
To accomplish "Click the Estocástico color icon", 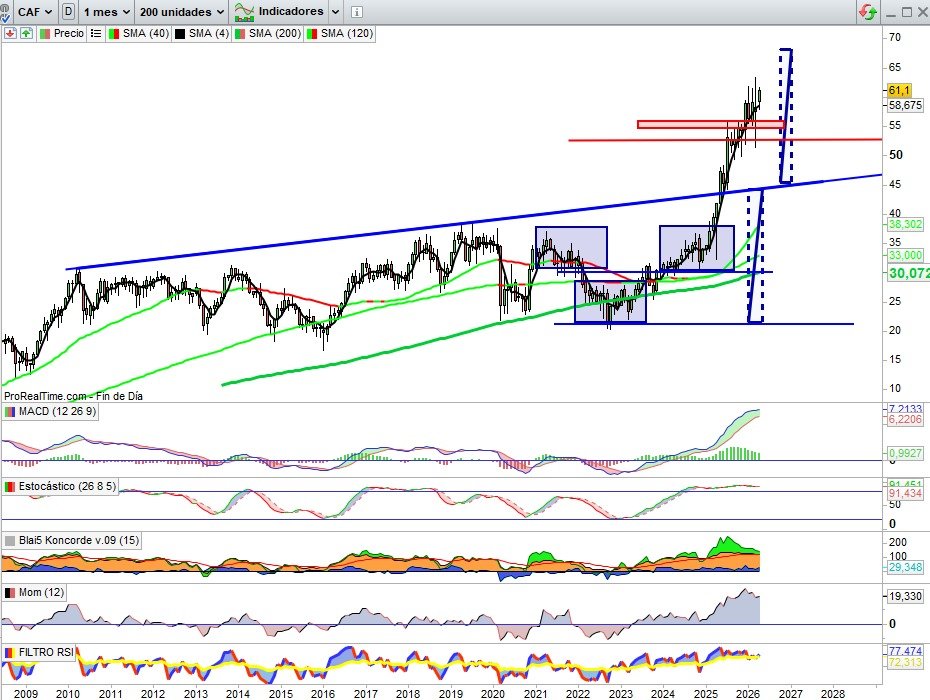I will pyautogui.click(x=10, y=486).
